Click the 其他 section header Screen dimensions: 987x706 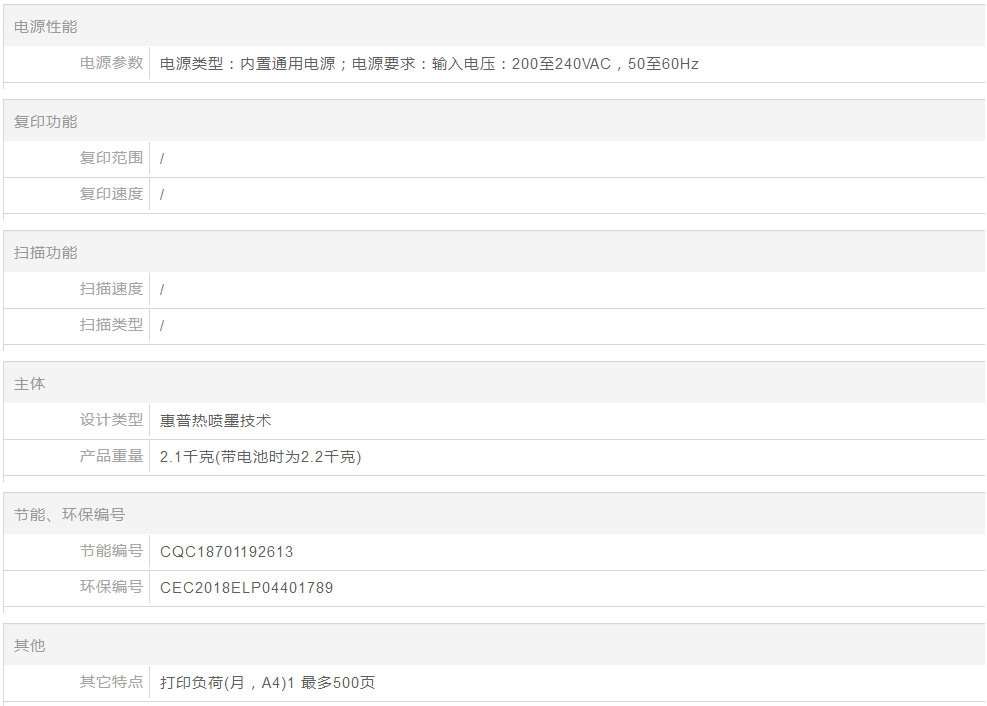30,646
